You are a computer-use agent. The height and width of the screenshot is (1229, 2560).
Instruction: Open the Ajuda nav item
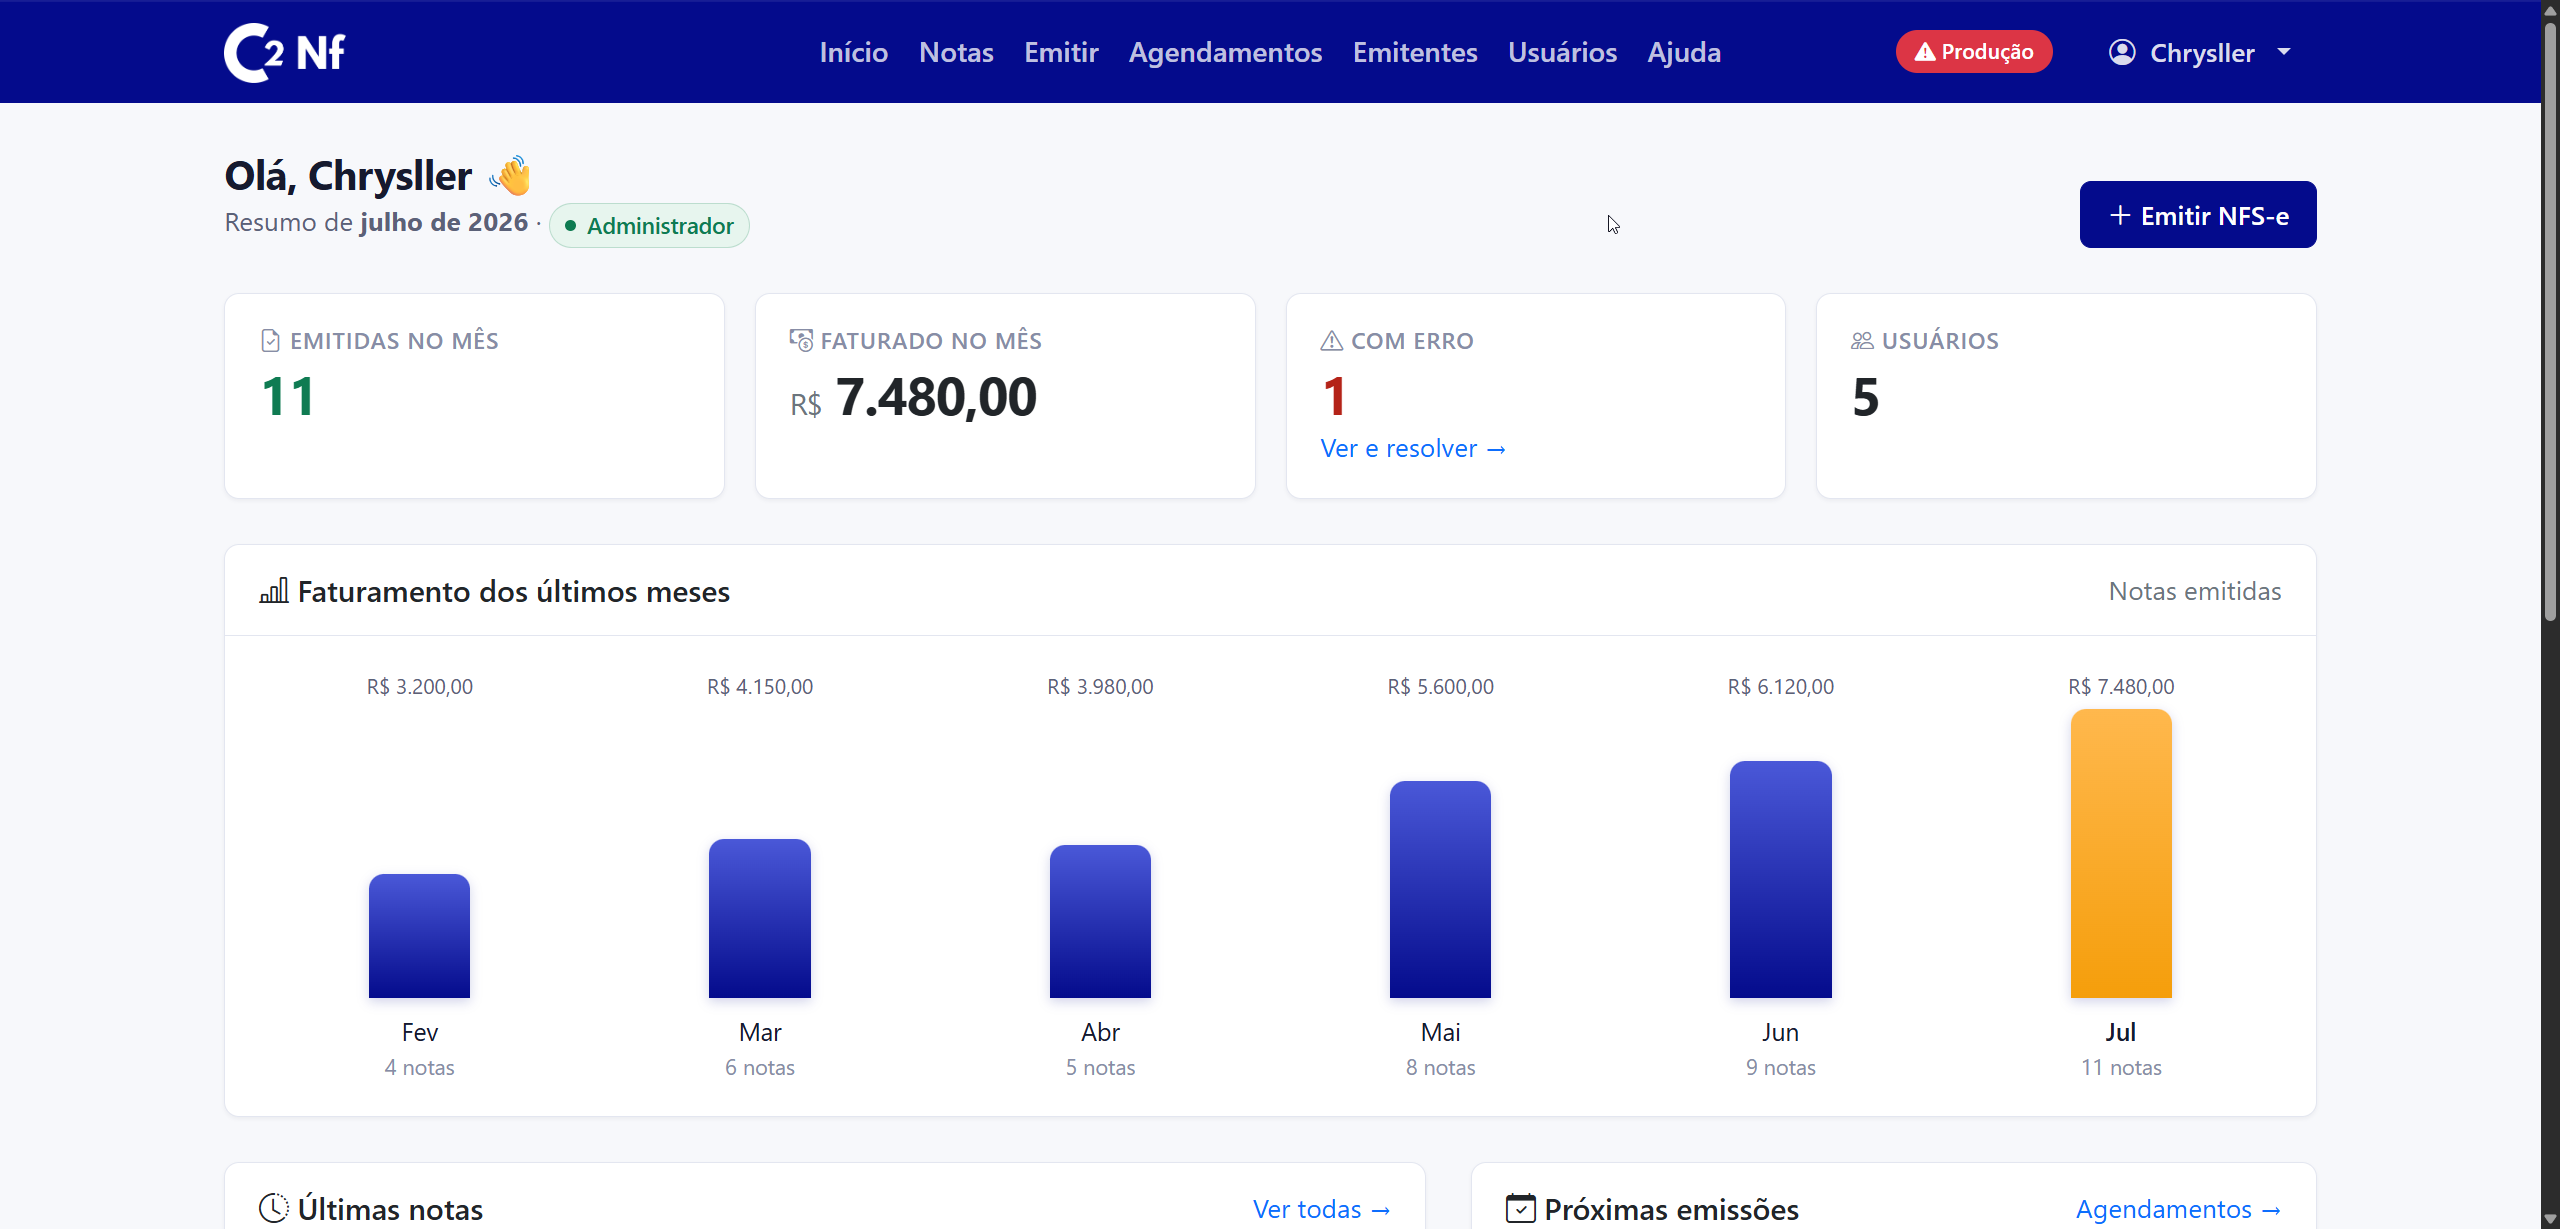coord(1684,52)
